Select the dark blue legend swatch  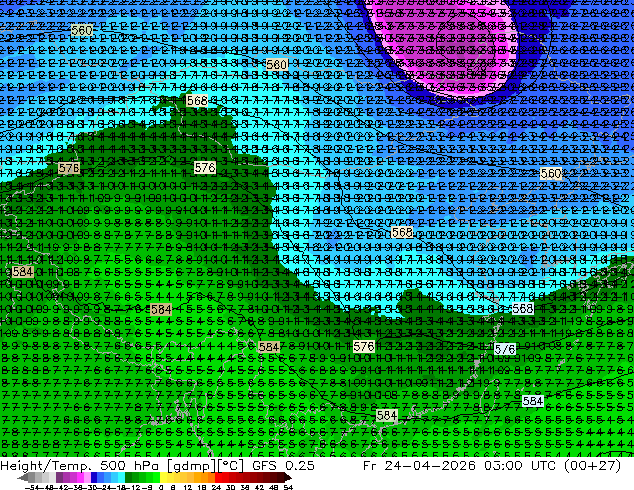pos(94,478)
